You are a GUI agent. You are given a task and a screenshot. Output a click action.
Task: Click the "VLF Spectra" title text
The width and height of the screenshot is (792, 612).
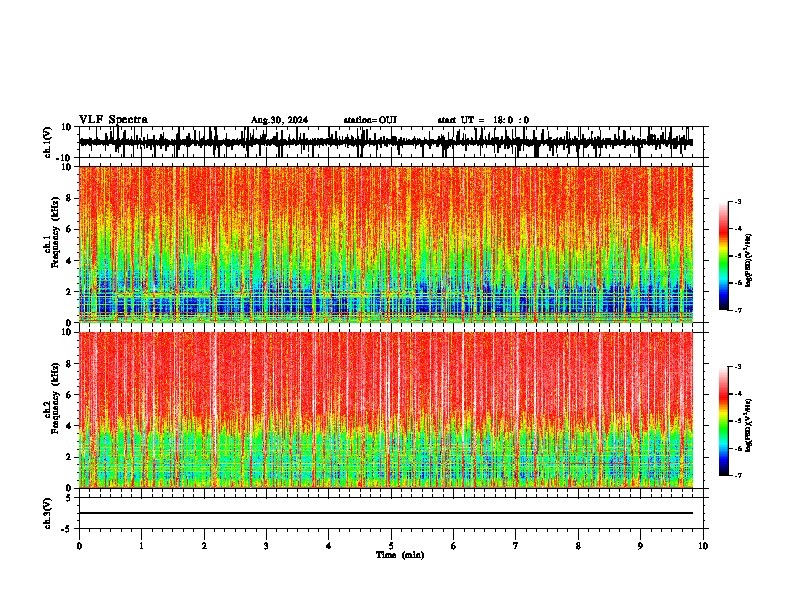(x=113, y=120)
